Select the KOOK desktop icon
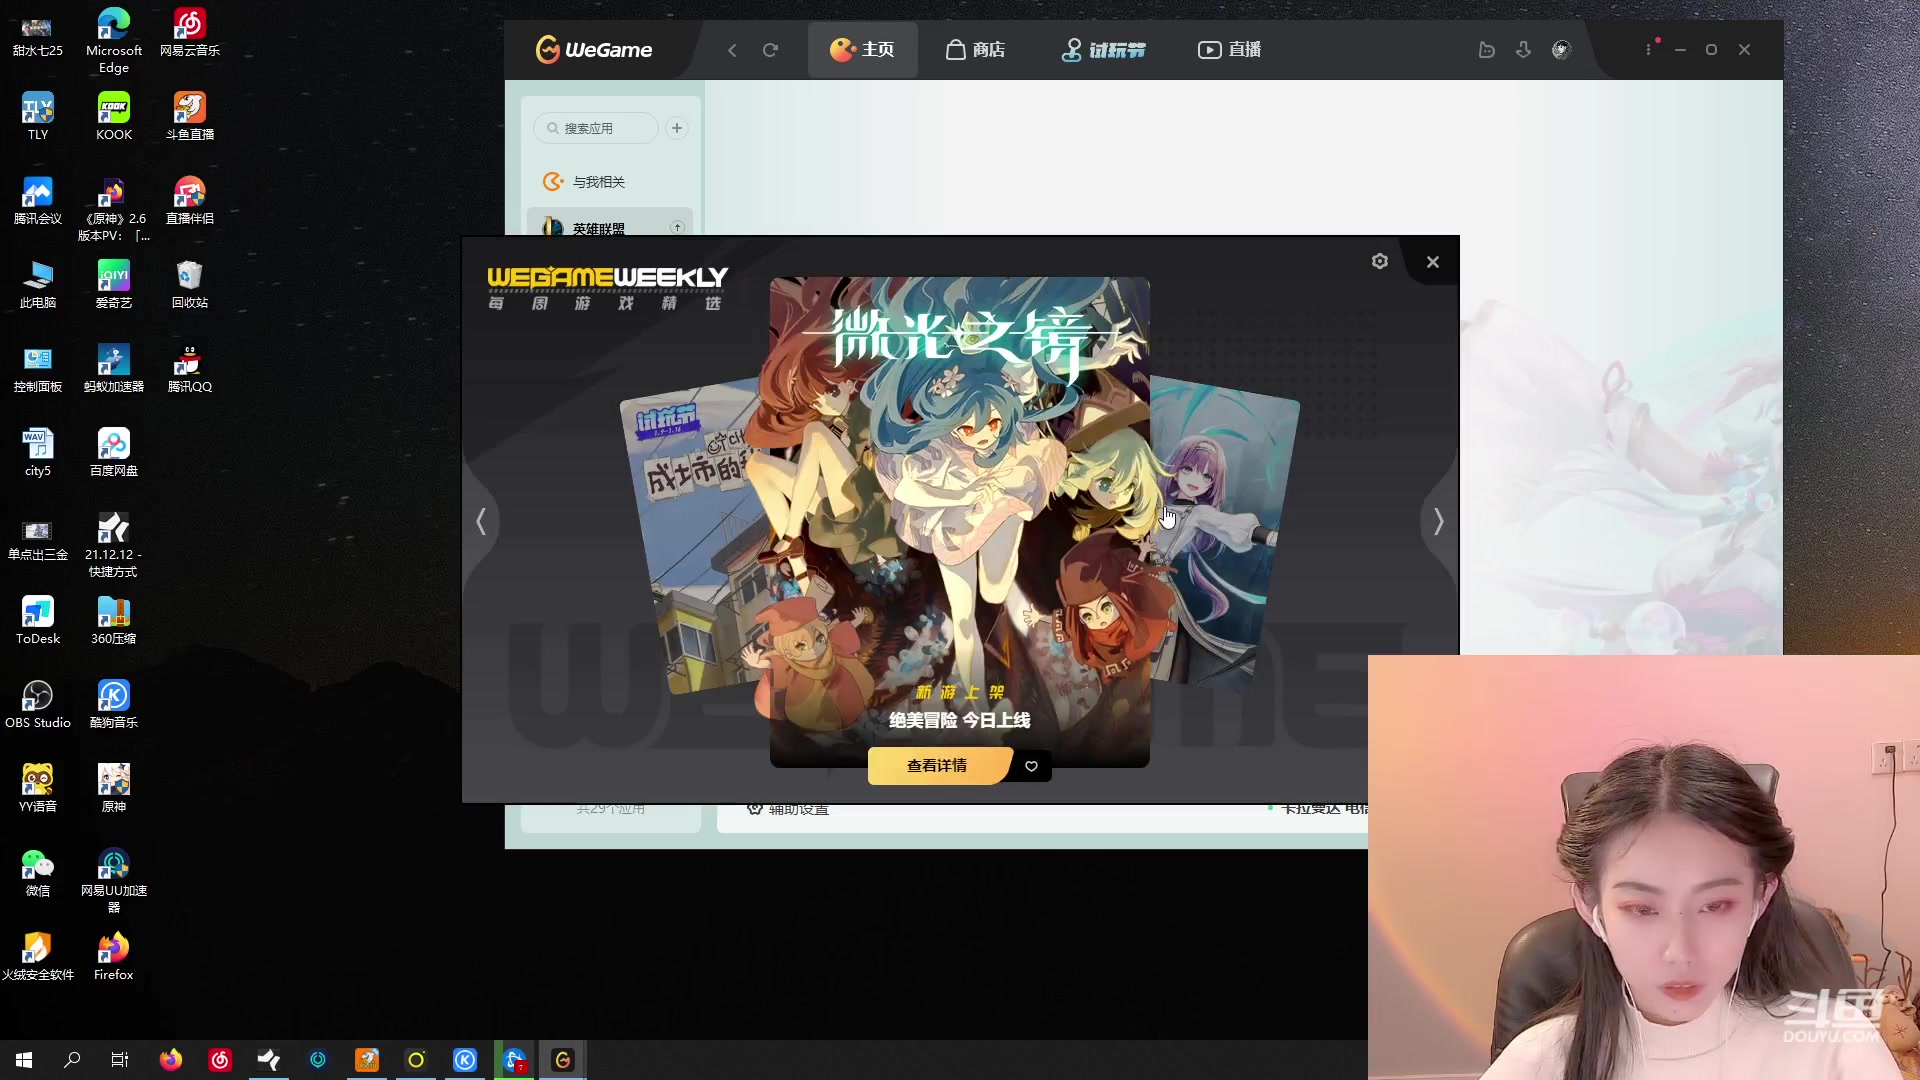 [x=114, y=116]
